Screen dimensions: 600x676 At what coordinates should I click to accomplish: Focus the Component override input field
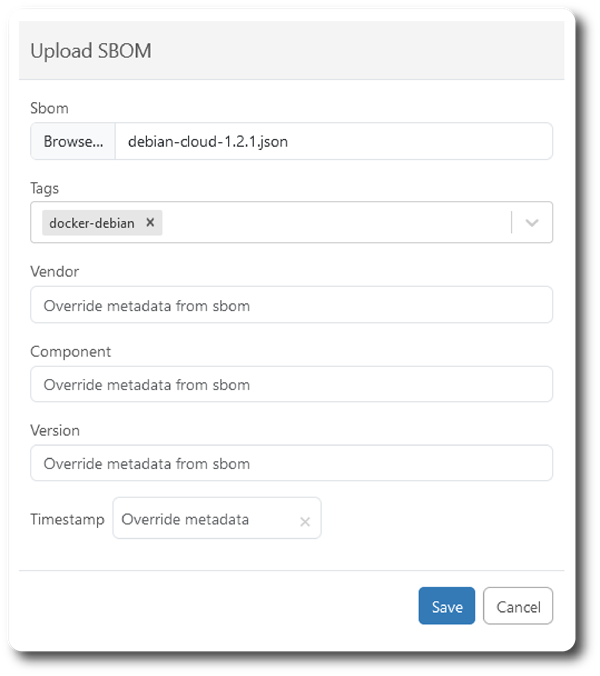291,384
